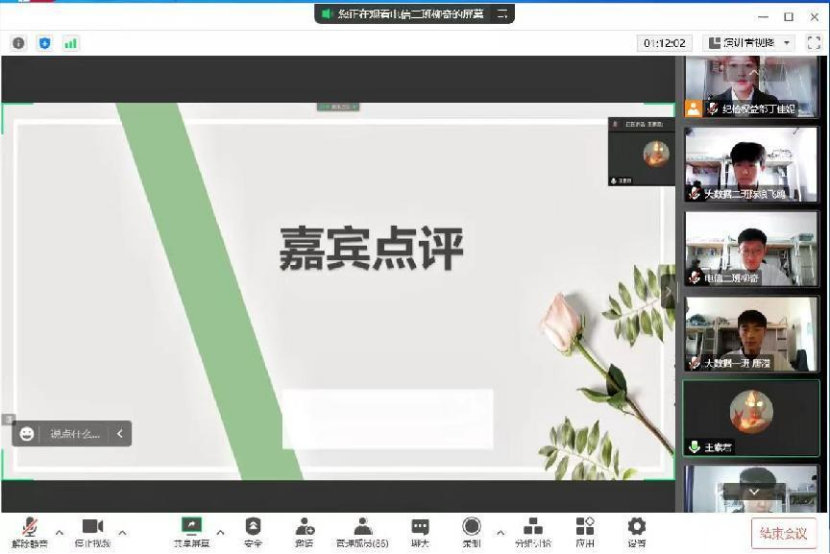Click the meeting info icon at top left
The image size is (830, 554).
pyautogui.click(x=18, y=43)
